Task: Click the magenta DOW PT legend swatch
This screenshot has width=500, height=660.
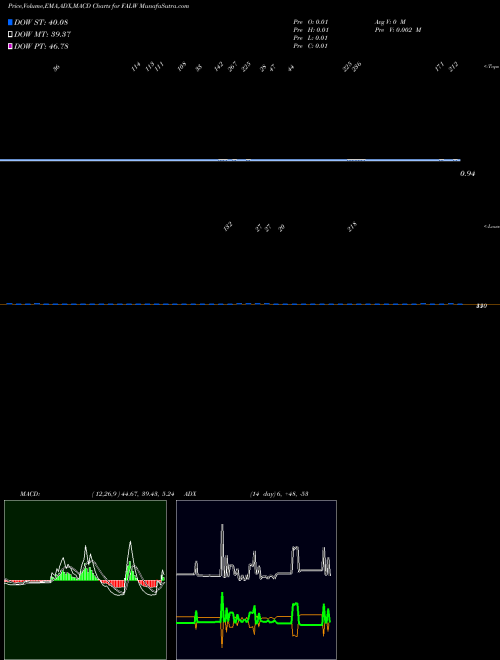Action: tap(10, 46)
